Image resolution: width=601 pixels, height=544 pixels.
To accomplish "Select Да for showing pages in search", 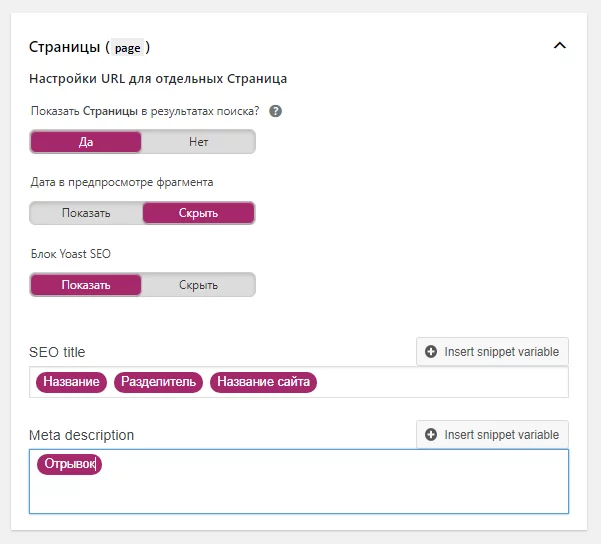I will tap(86, 142).
